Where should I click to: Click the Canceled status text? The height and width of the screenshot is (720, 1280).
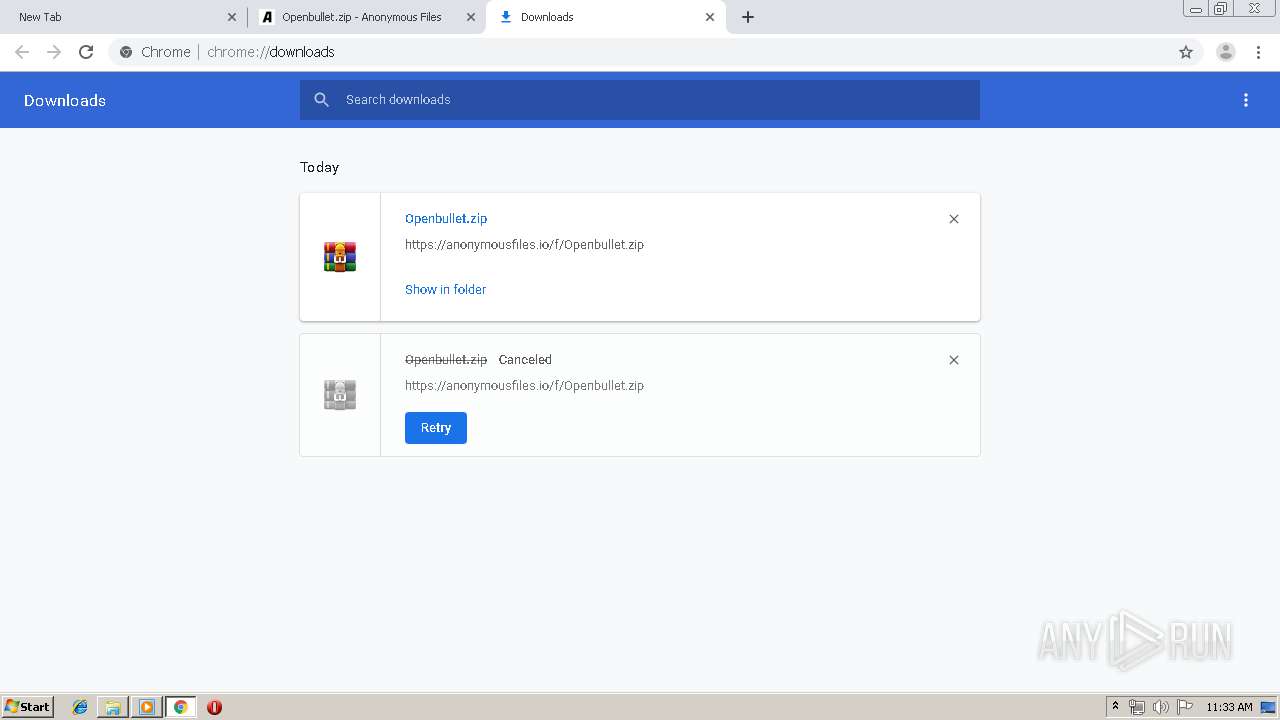(525, 359)
